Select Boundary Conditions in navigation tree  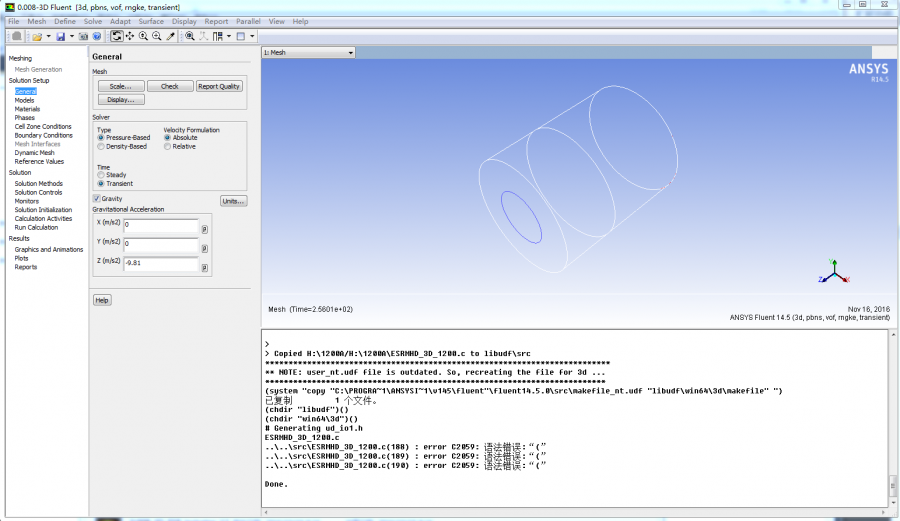[x=44, y=135]
